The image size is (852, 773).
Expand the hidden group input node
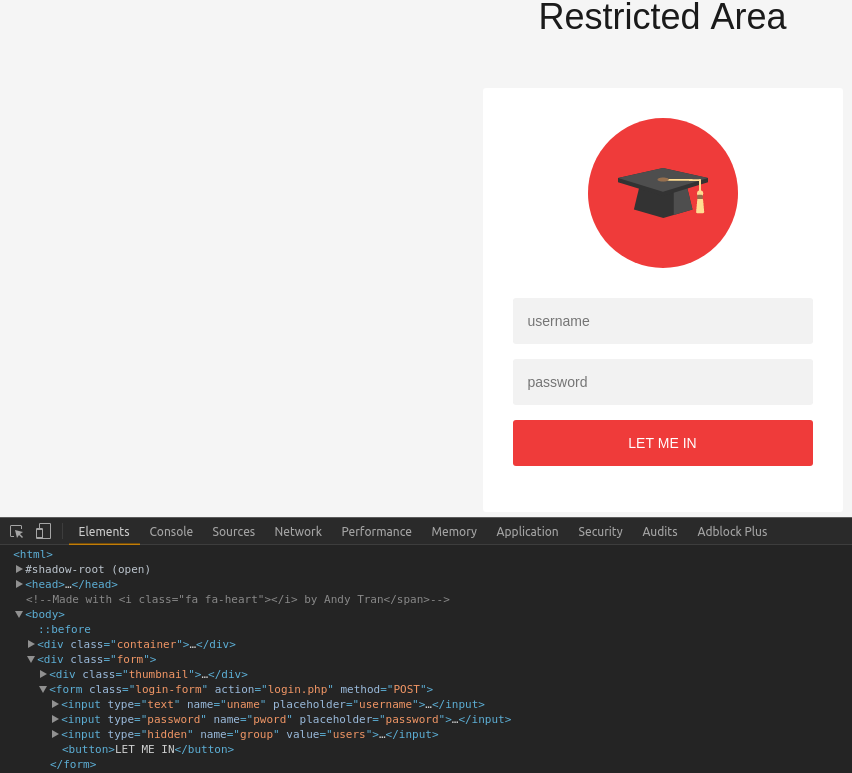[x=55, y=734]
